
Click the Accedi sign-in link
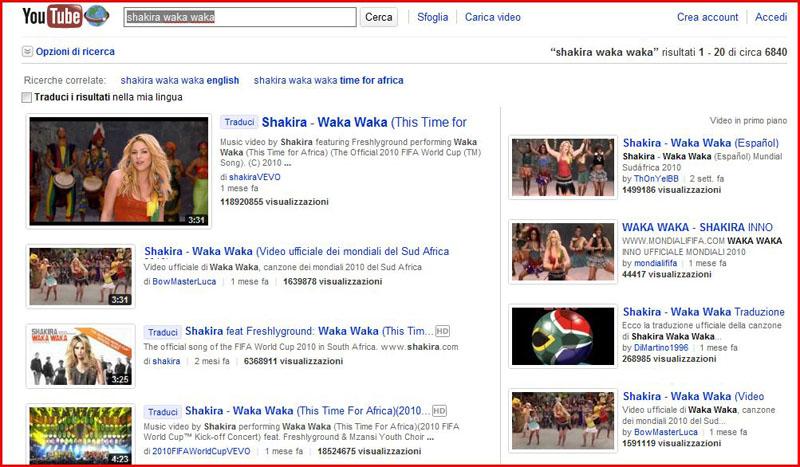771,17
